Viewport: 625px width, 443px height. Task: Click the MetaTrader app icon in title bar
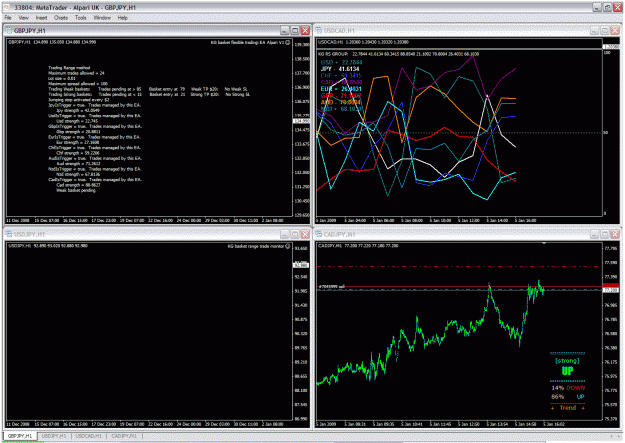pyautogui.click(x=7, y=7)
